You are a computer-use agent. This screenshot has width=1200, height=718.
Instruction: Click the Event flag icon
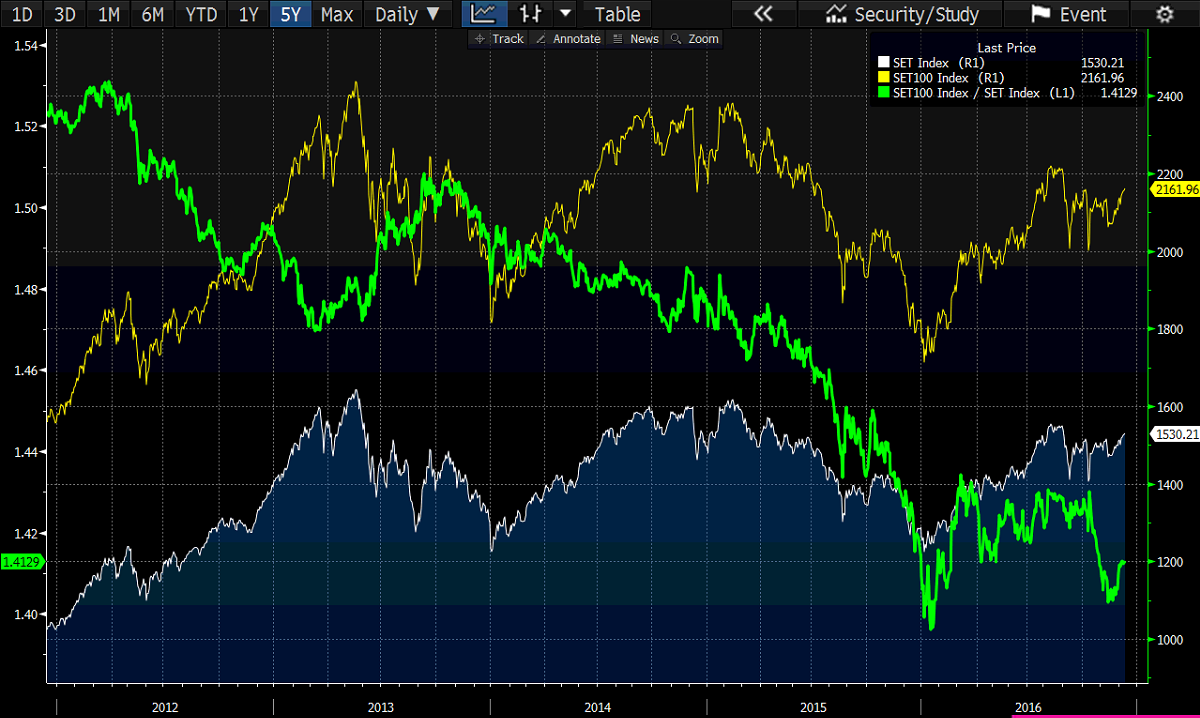point(1060,14)
